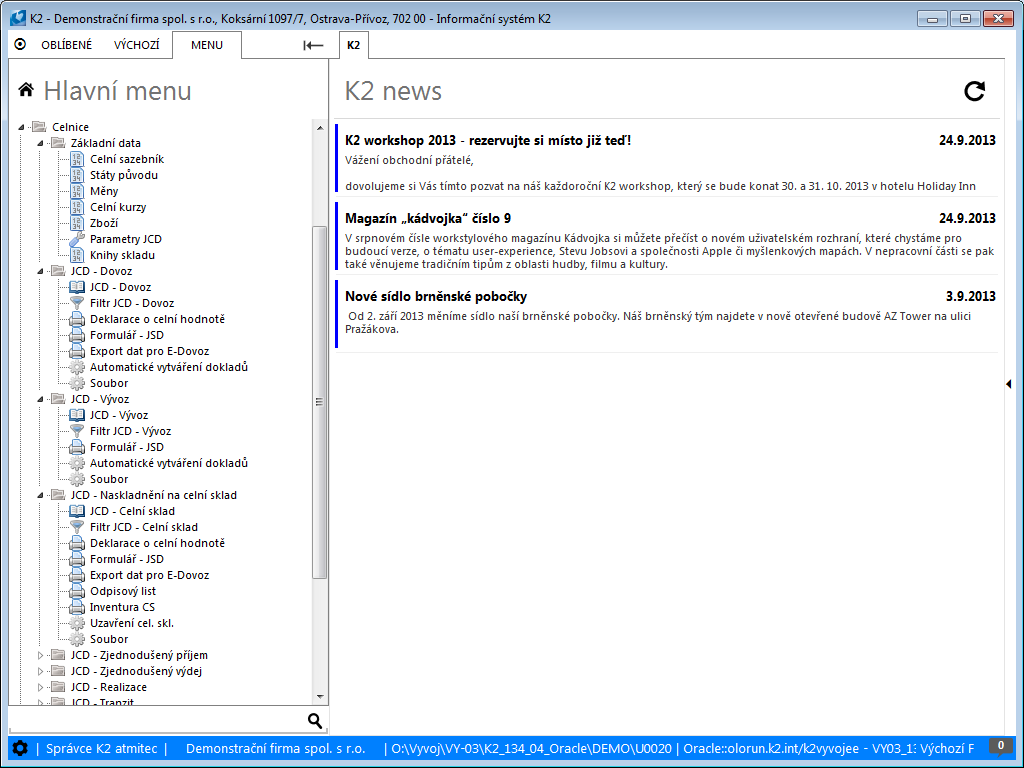
Task: Click the tree scrollbar down arrow
Action: coord(320,697)
